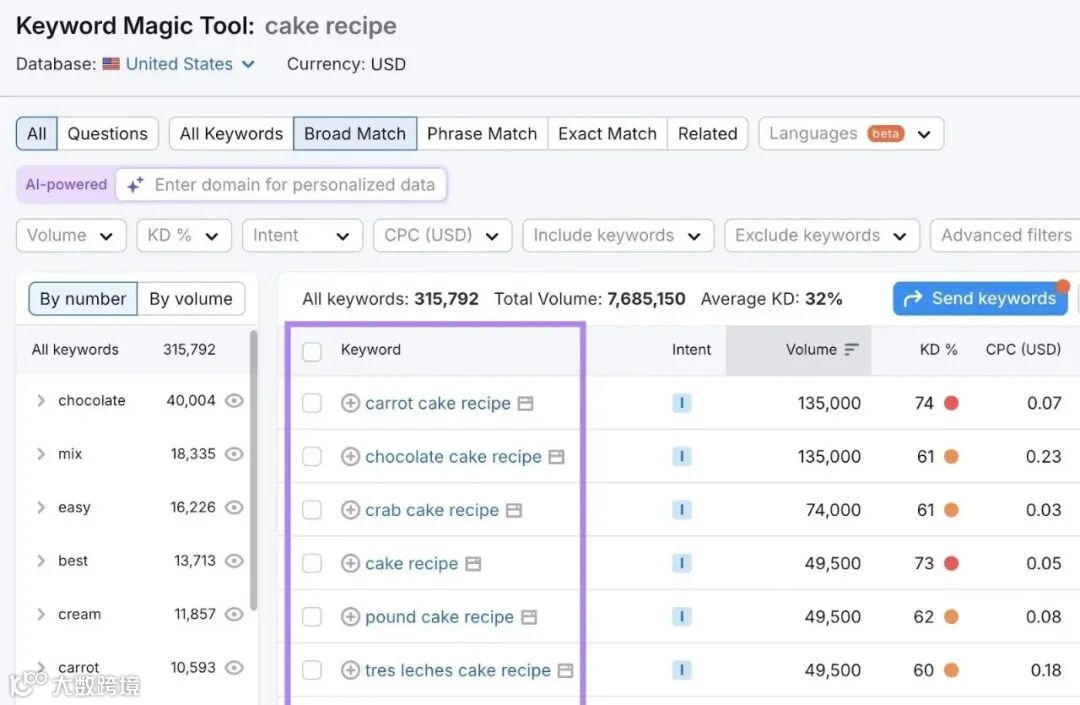1080x705 pixels.
Task: Click plus icon beside carrot cake recipe
Action: 350,403
